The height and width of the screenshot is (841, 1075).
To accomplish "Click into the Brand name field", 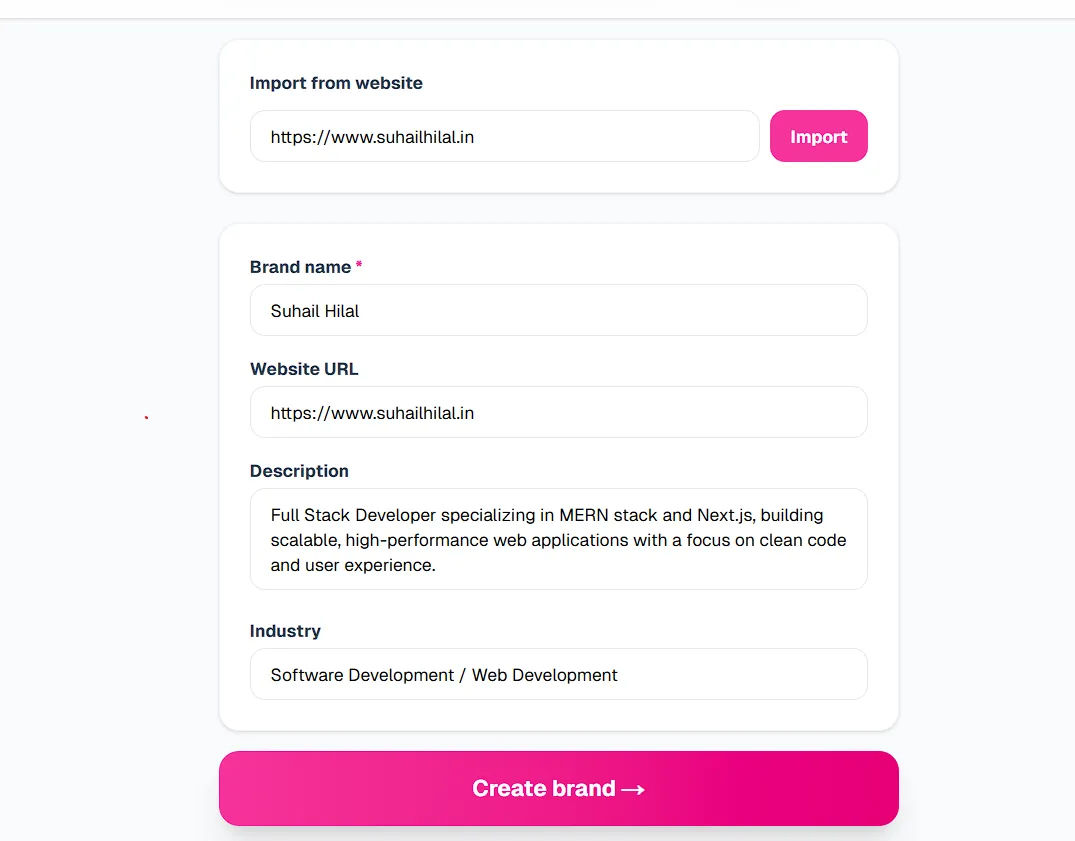I will pyautogui.click(x=558, y=310).
